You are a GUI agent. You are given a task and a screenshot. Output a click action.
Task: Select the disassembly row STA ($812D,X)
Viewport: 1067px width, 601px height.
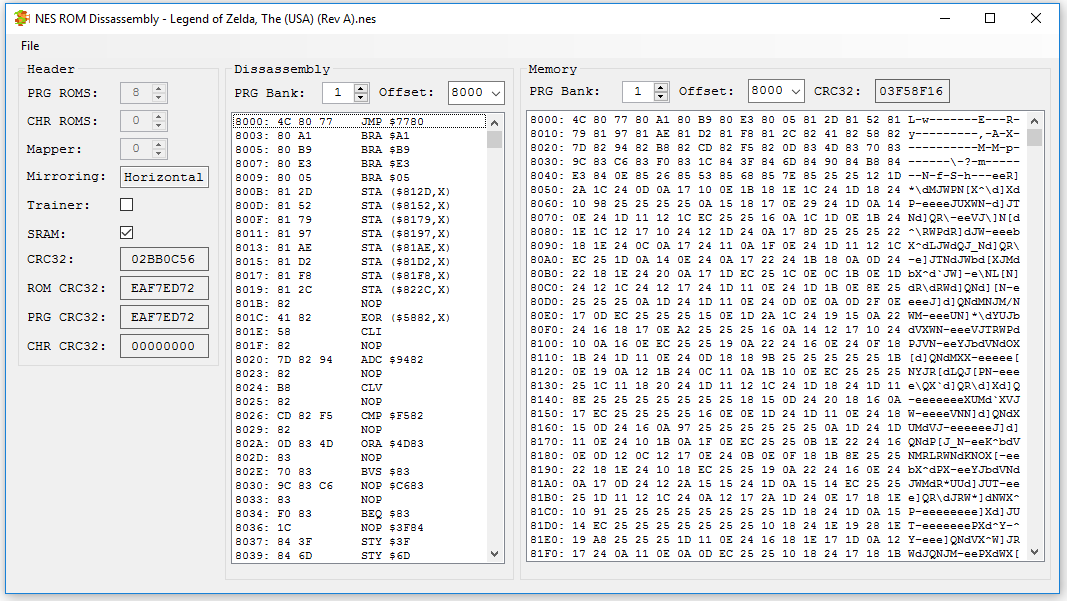tap(359, 192)
